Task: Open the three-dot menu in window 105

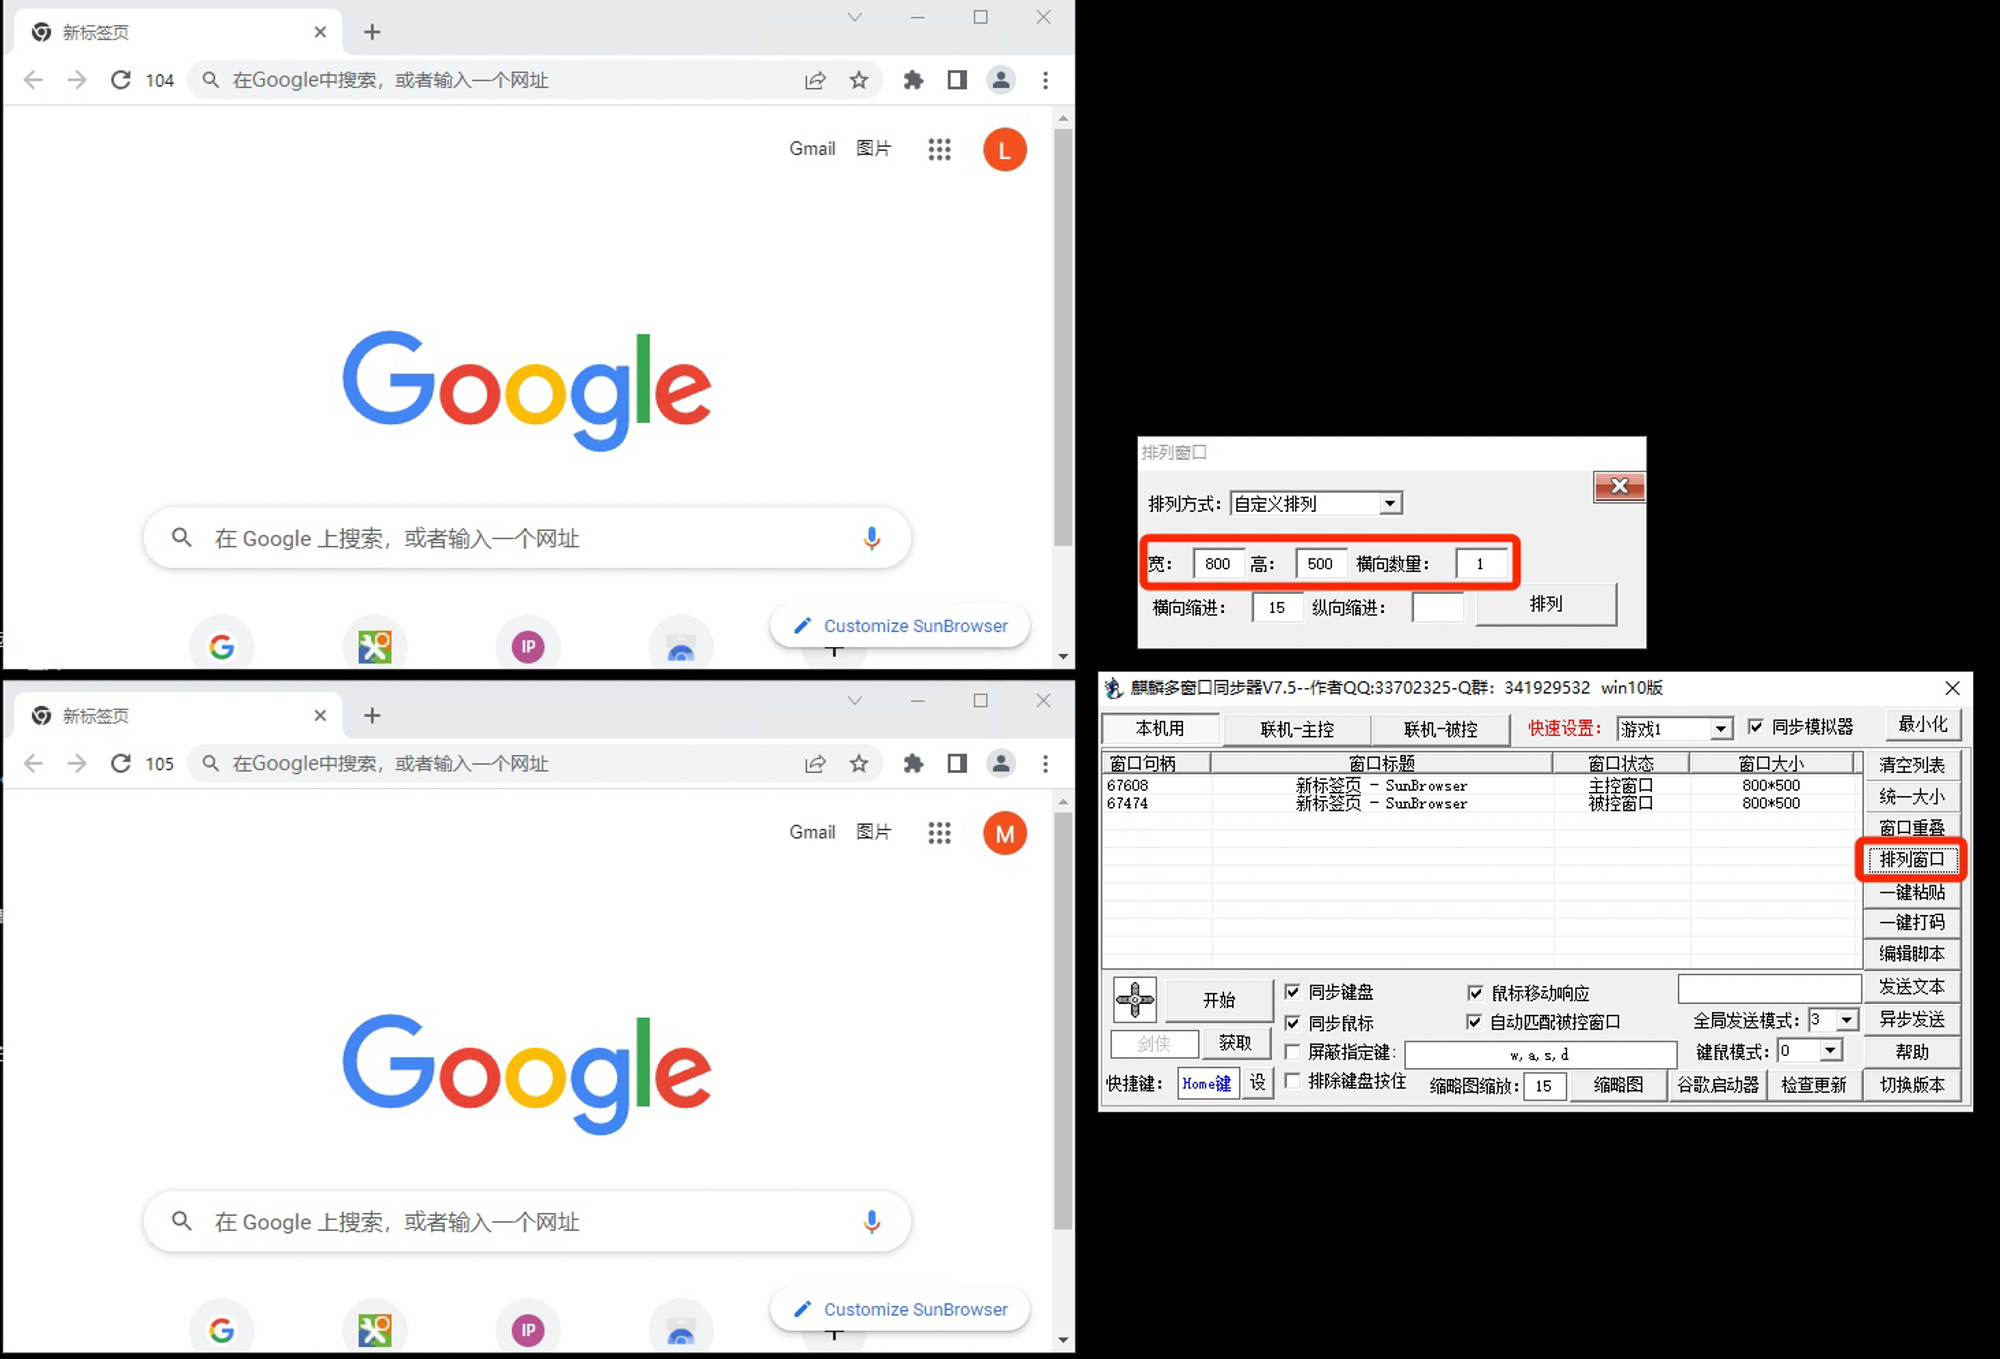Action: 1045,764
